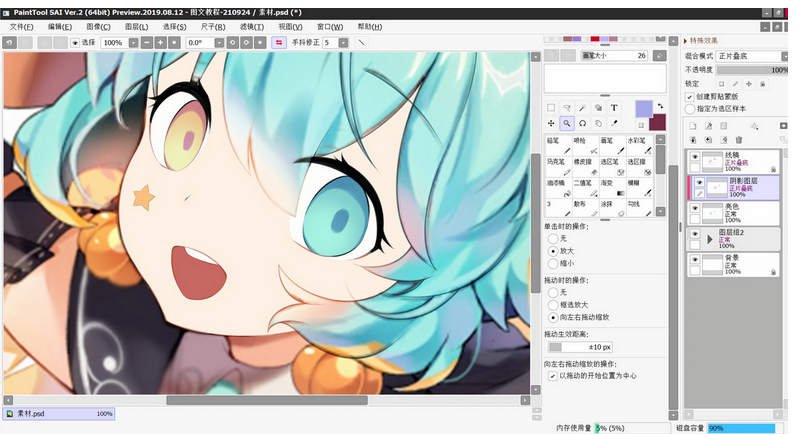Screen dimensions: 801x434
Task: Zoom out with the minus button
Action: click(147, 43)
